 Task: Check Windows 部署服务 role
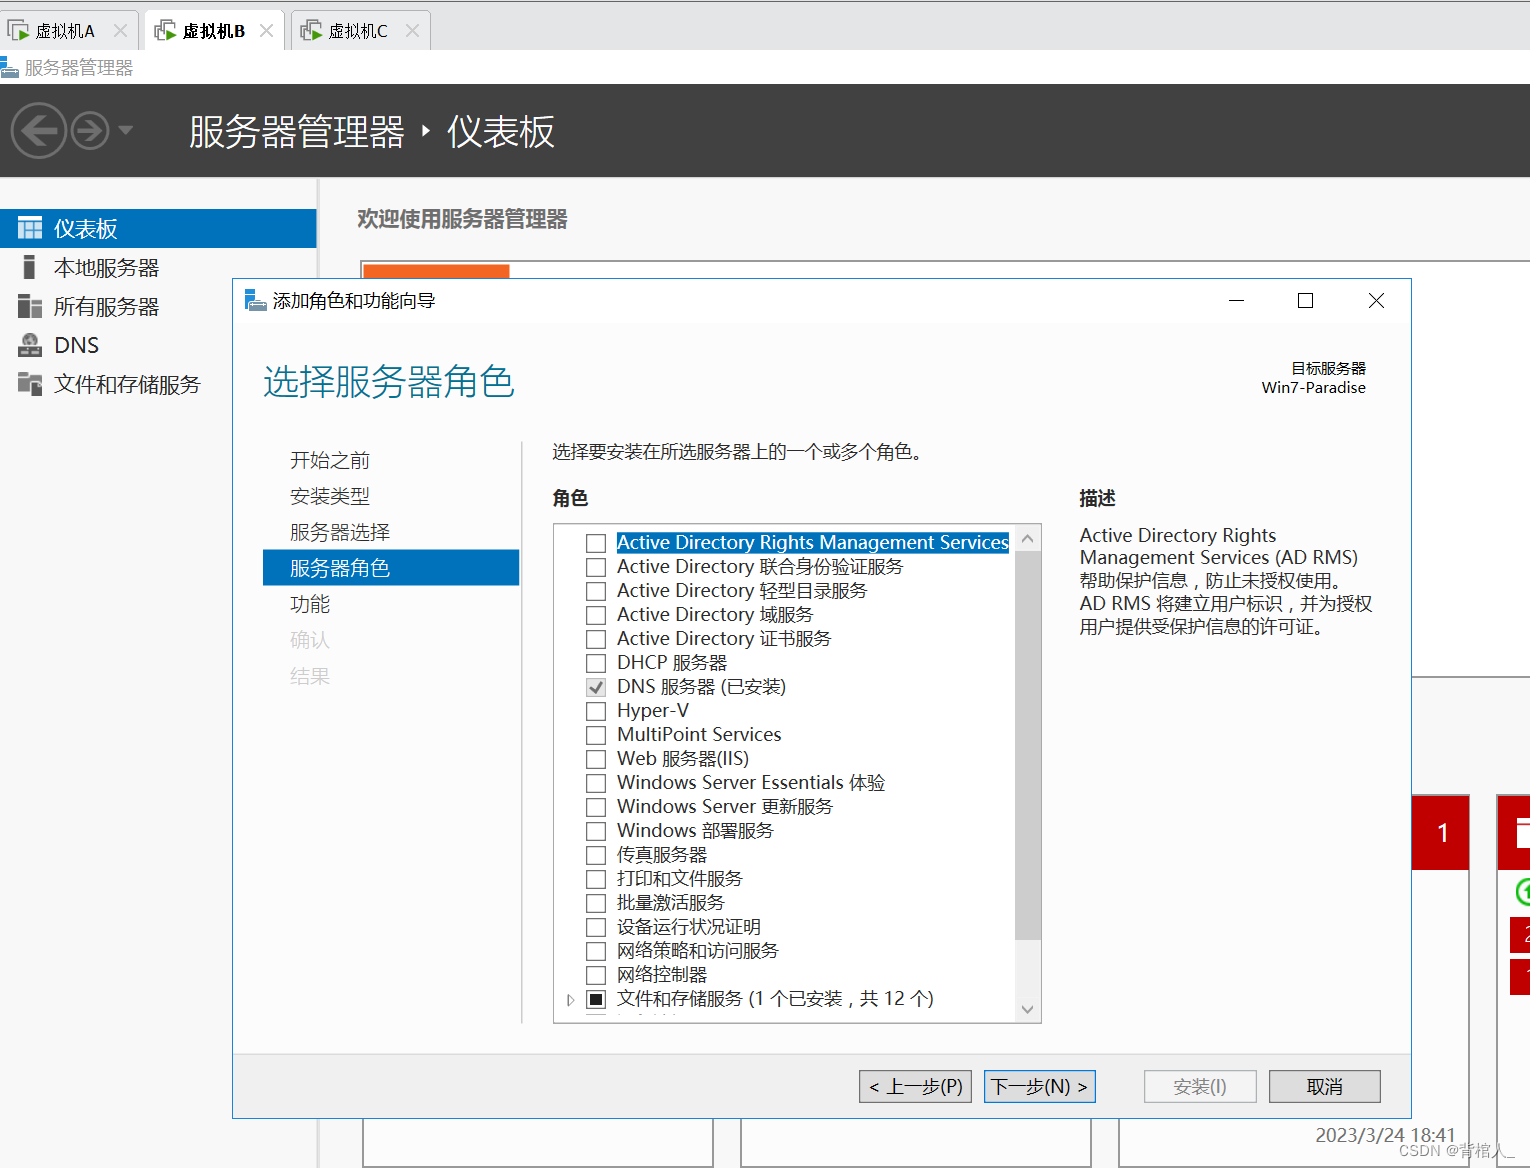click(x=596, y=831)
